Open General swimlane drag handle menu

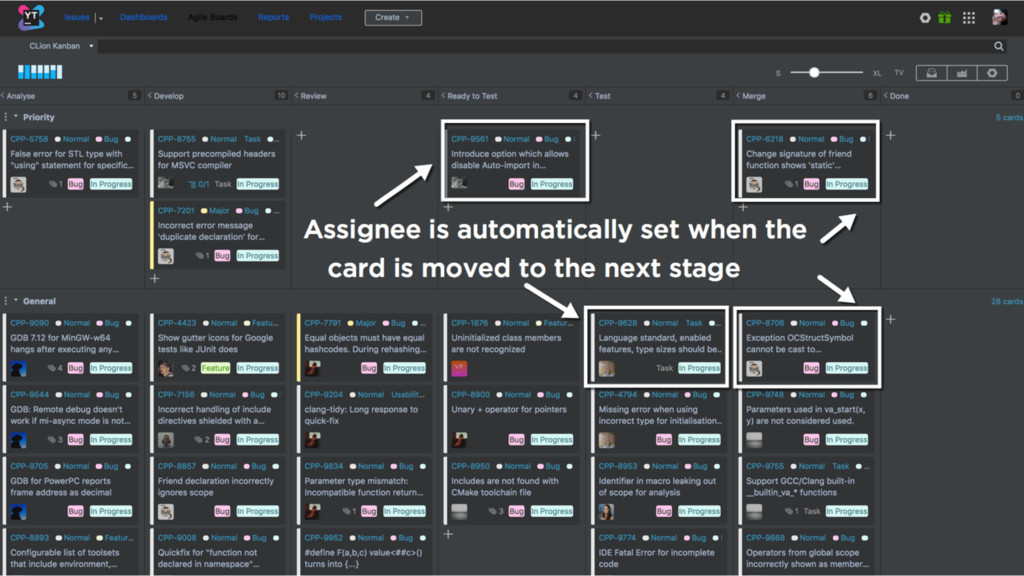click(6, 301)
